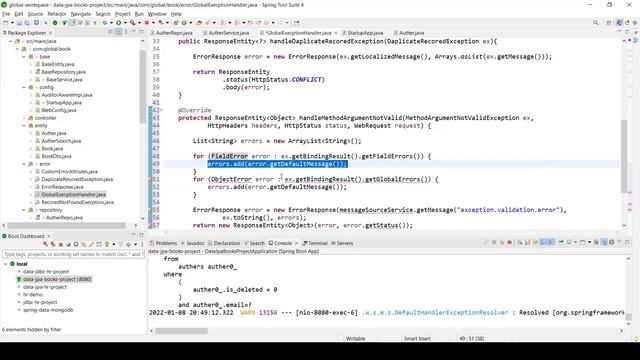The width and height of the screenshot is (640, 360).
Task: Collapse the com.global.book package
Action: point(17,49)
